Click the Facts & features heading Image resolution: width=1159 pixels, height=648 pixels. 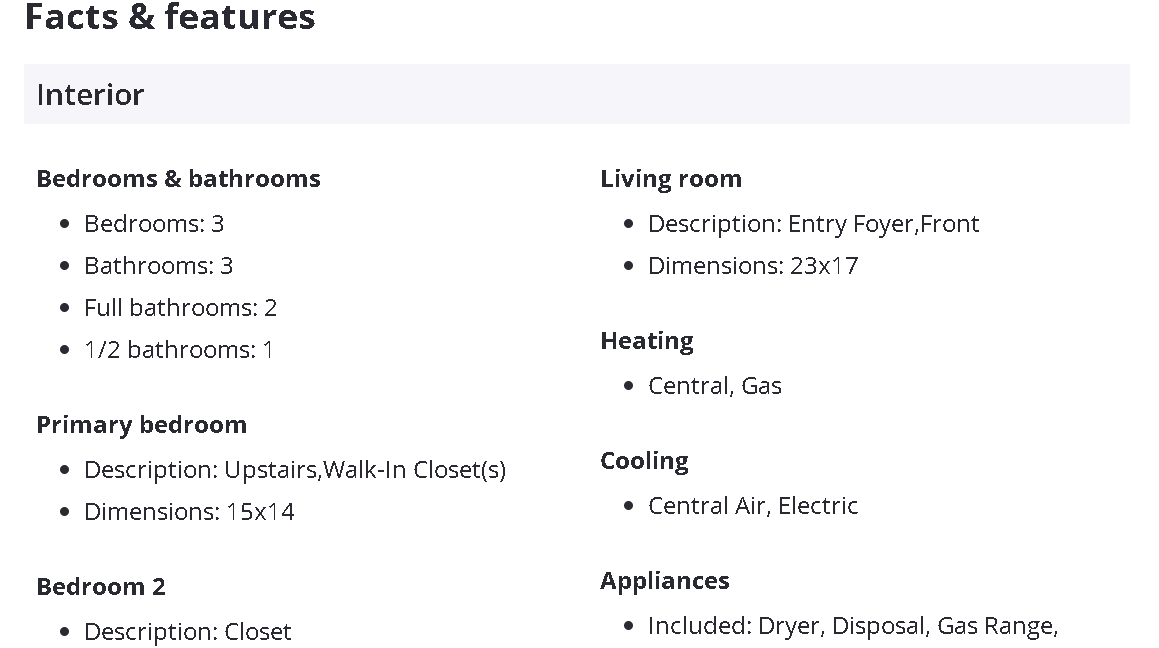[x=170, y=17]
